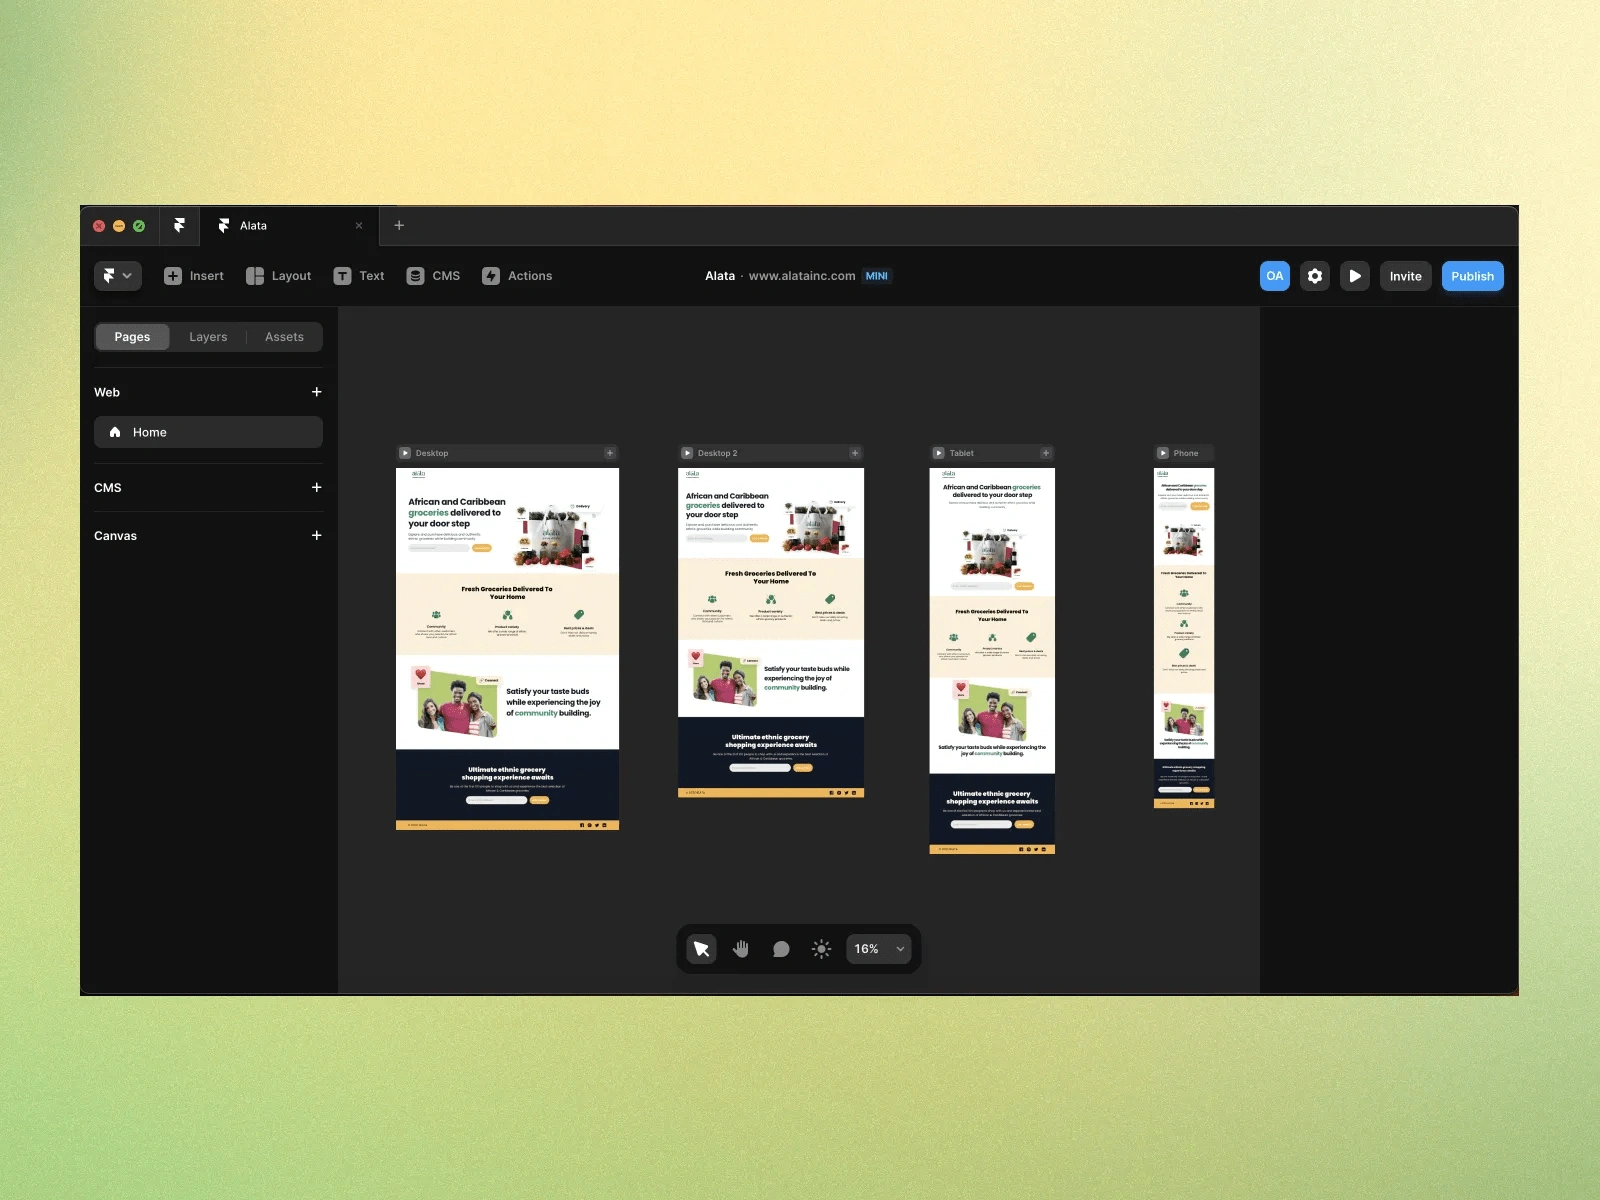Click the Tablet frame label
The width and height of the screenshot is (1600, 1200).
click(x=962, y=453)
